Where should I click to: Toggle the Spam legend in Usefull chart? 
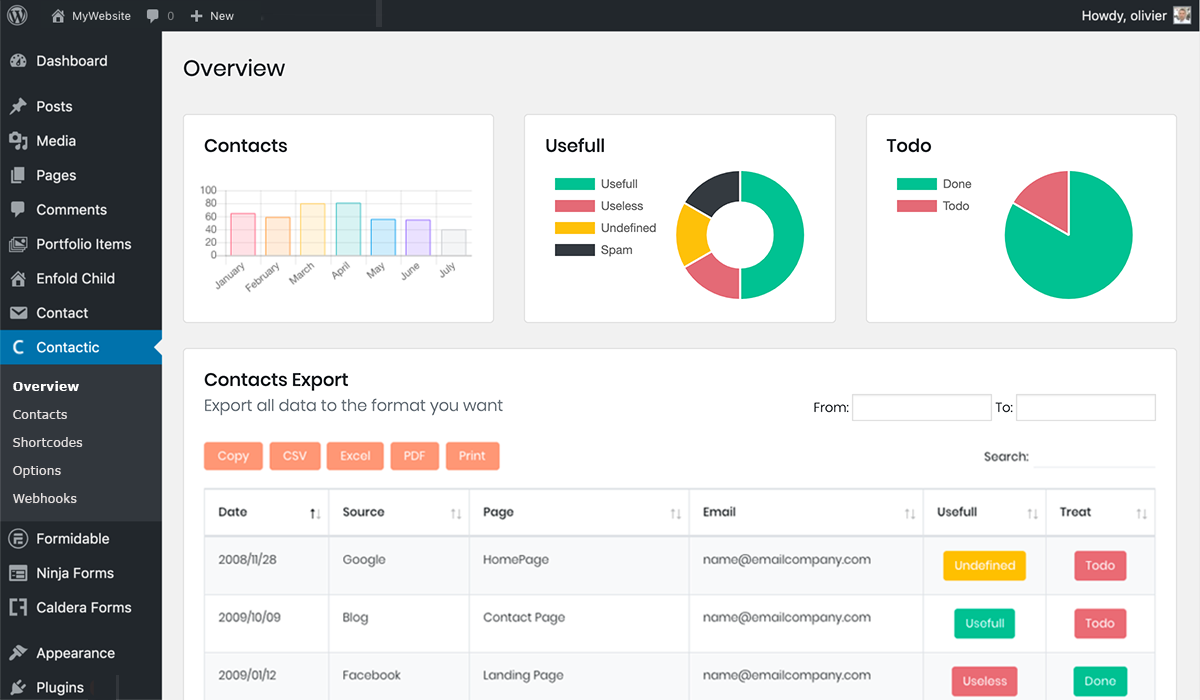point(594,250)
